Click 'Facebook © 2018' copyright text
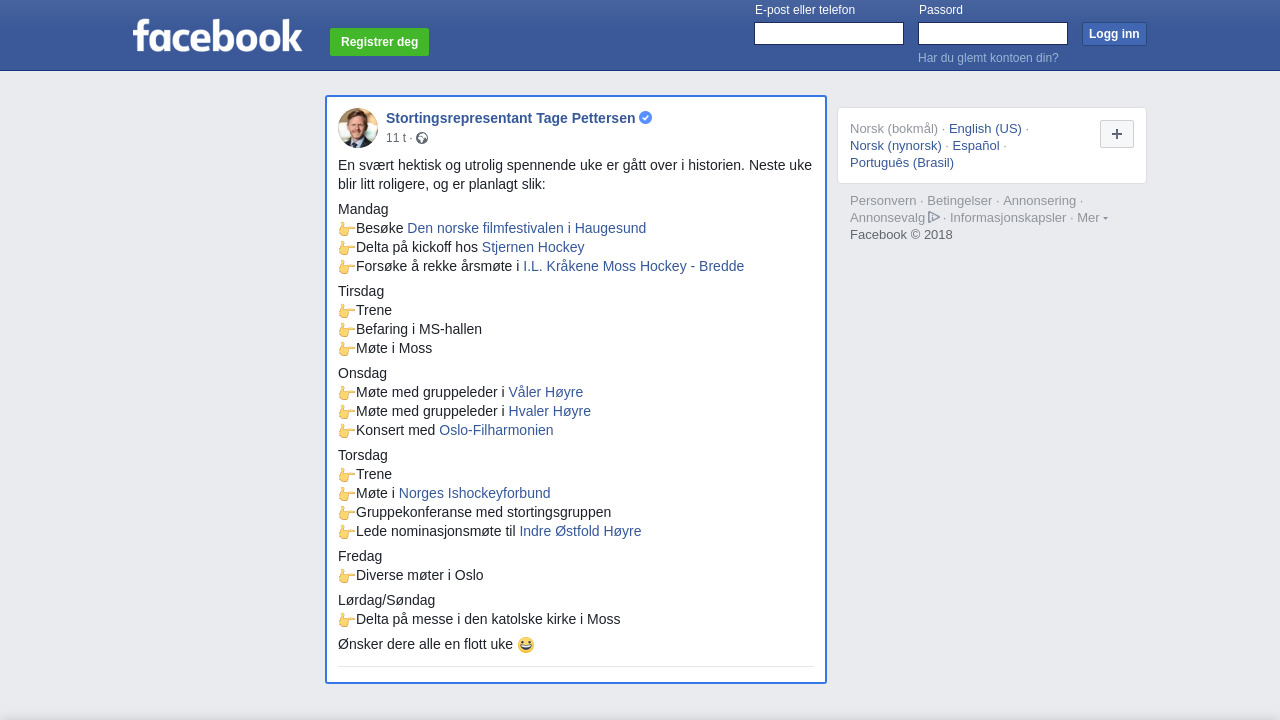The image size is (1280, 720). click(x=901, y=234)
